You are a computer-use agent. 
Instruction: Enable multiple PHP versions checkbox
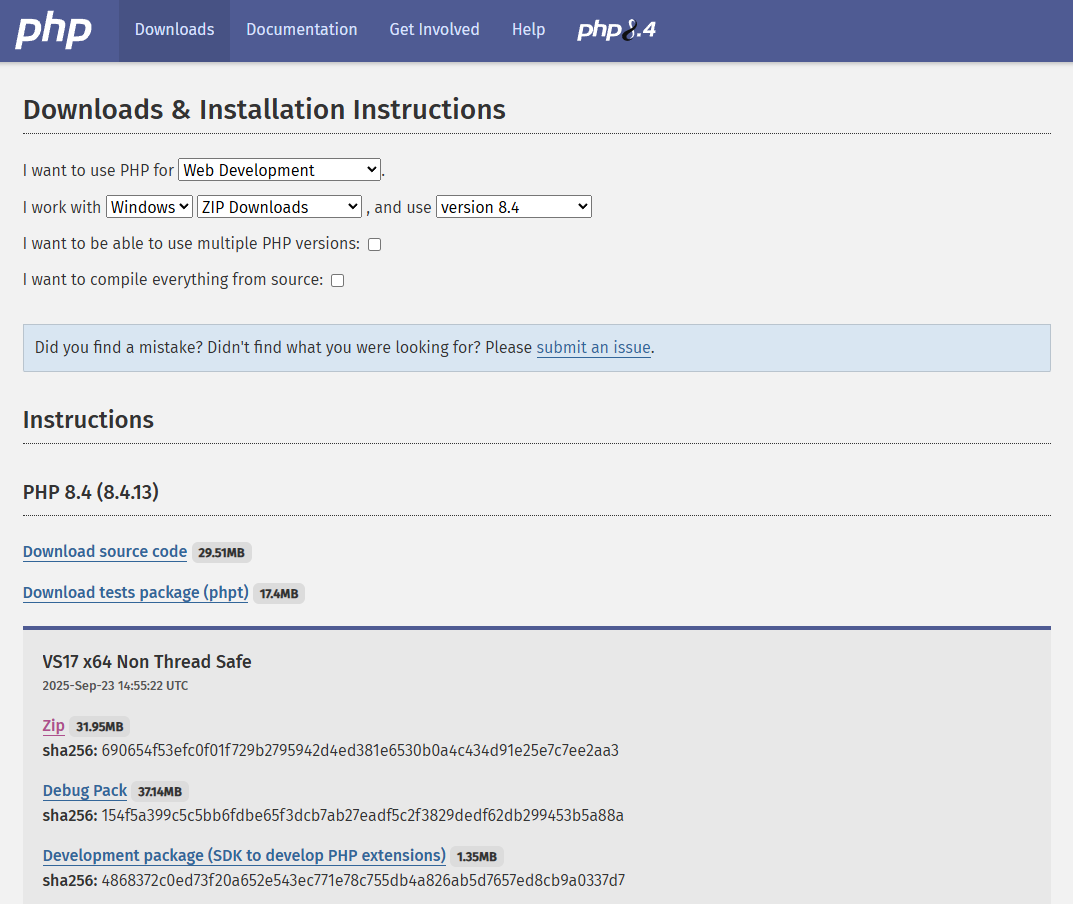[374, 244]
